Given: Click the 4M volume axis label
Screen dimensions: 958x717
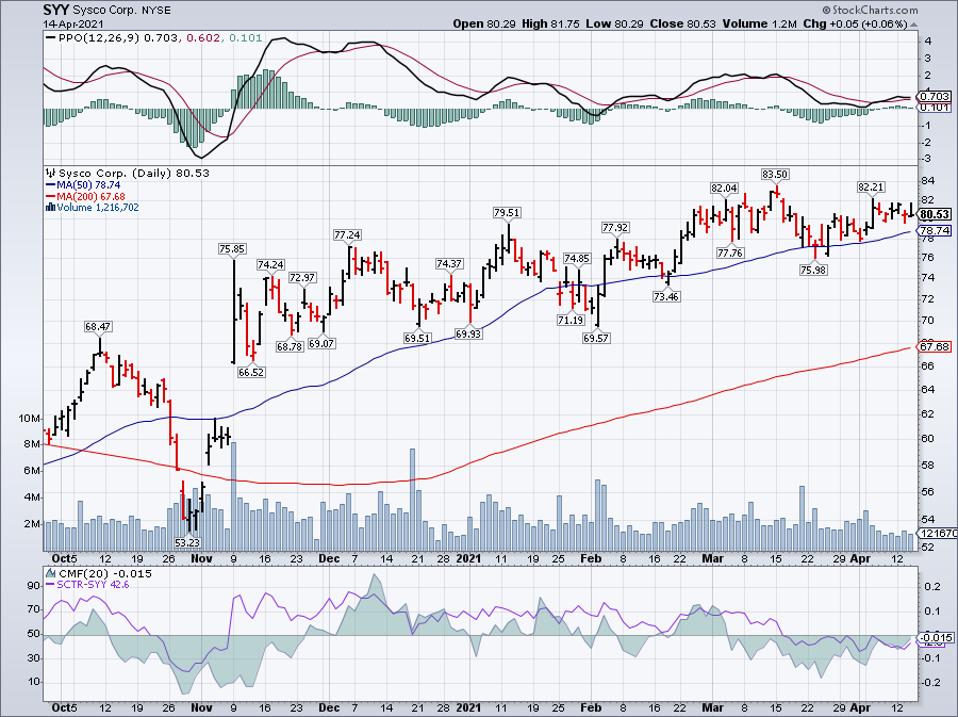Looking at the screenshot, I should pyautogui.click(x=32, y=497).
